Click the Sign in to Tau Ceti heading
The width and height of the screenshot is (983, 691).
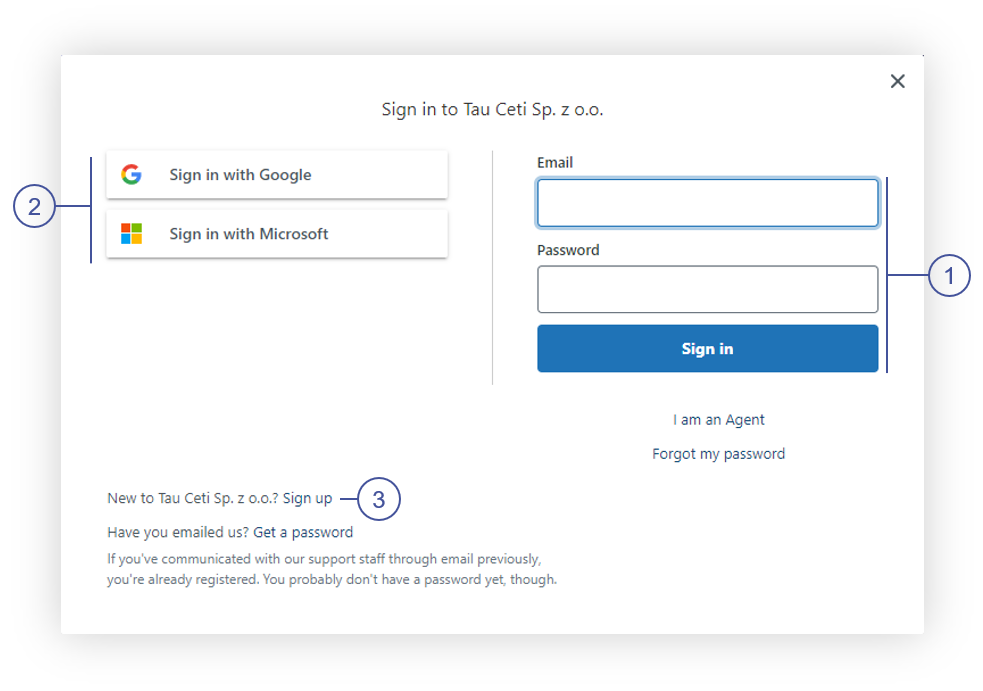coord(492,110)
